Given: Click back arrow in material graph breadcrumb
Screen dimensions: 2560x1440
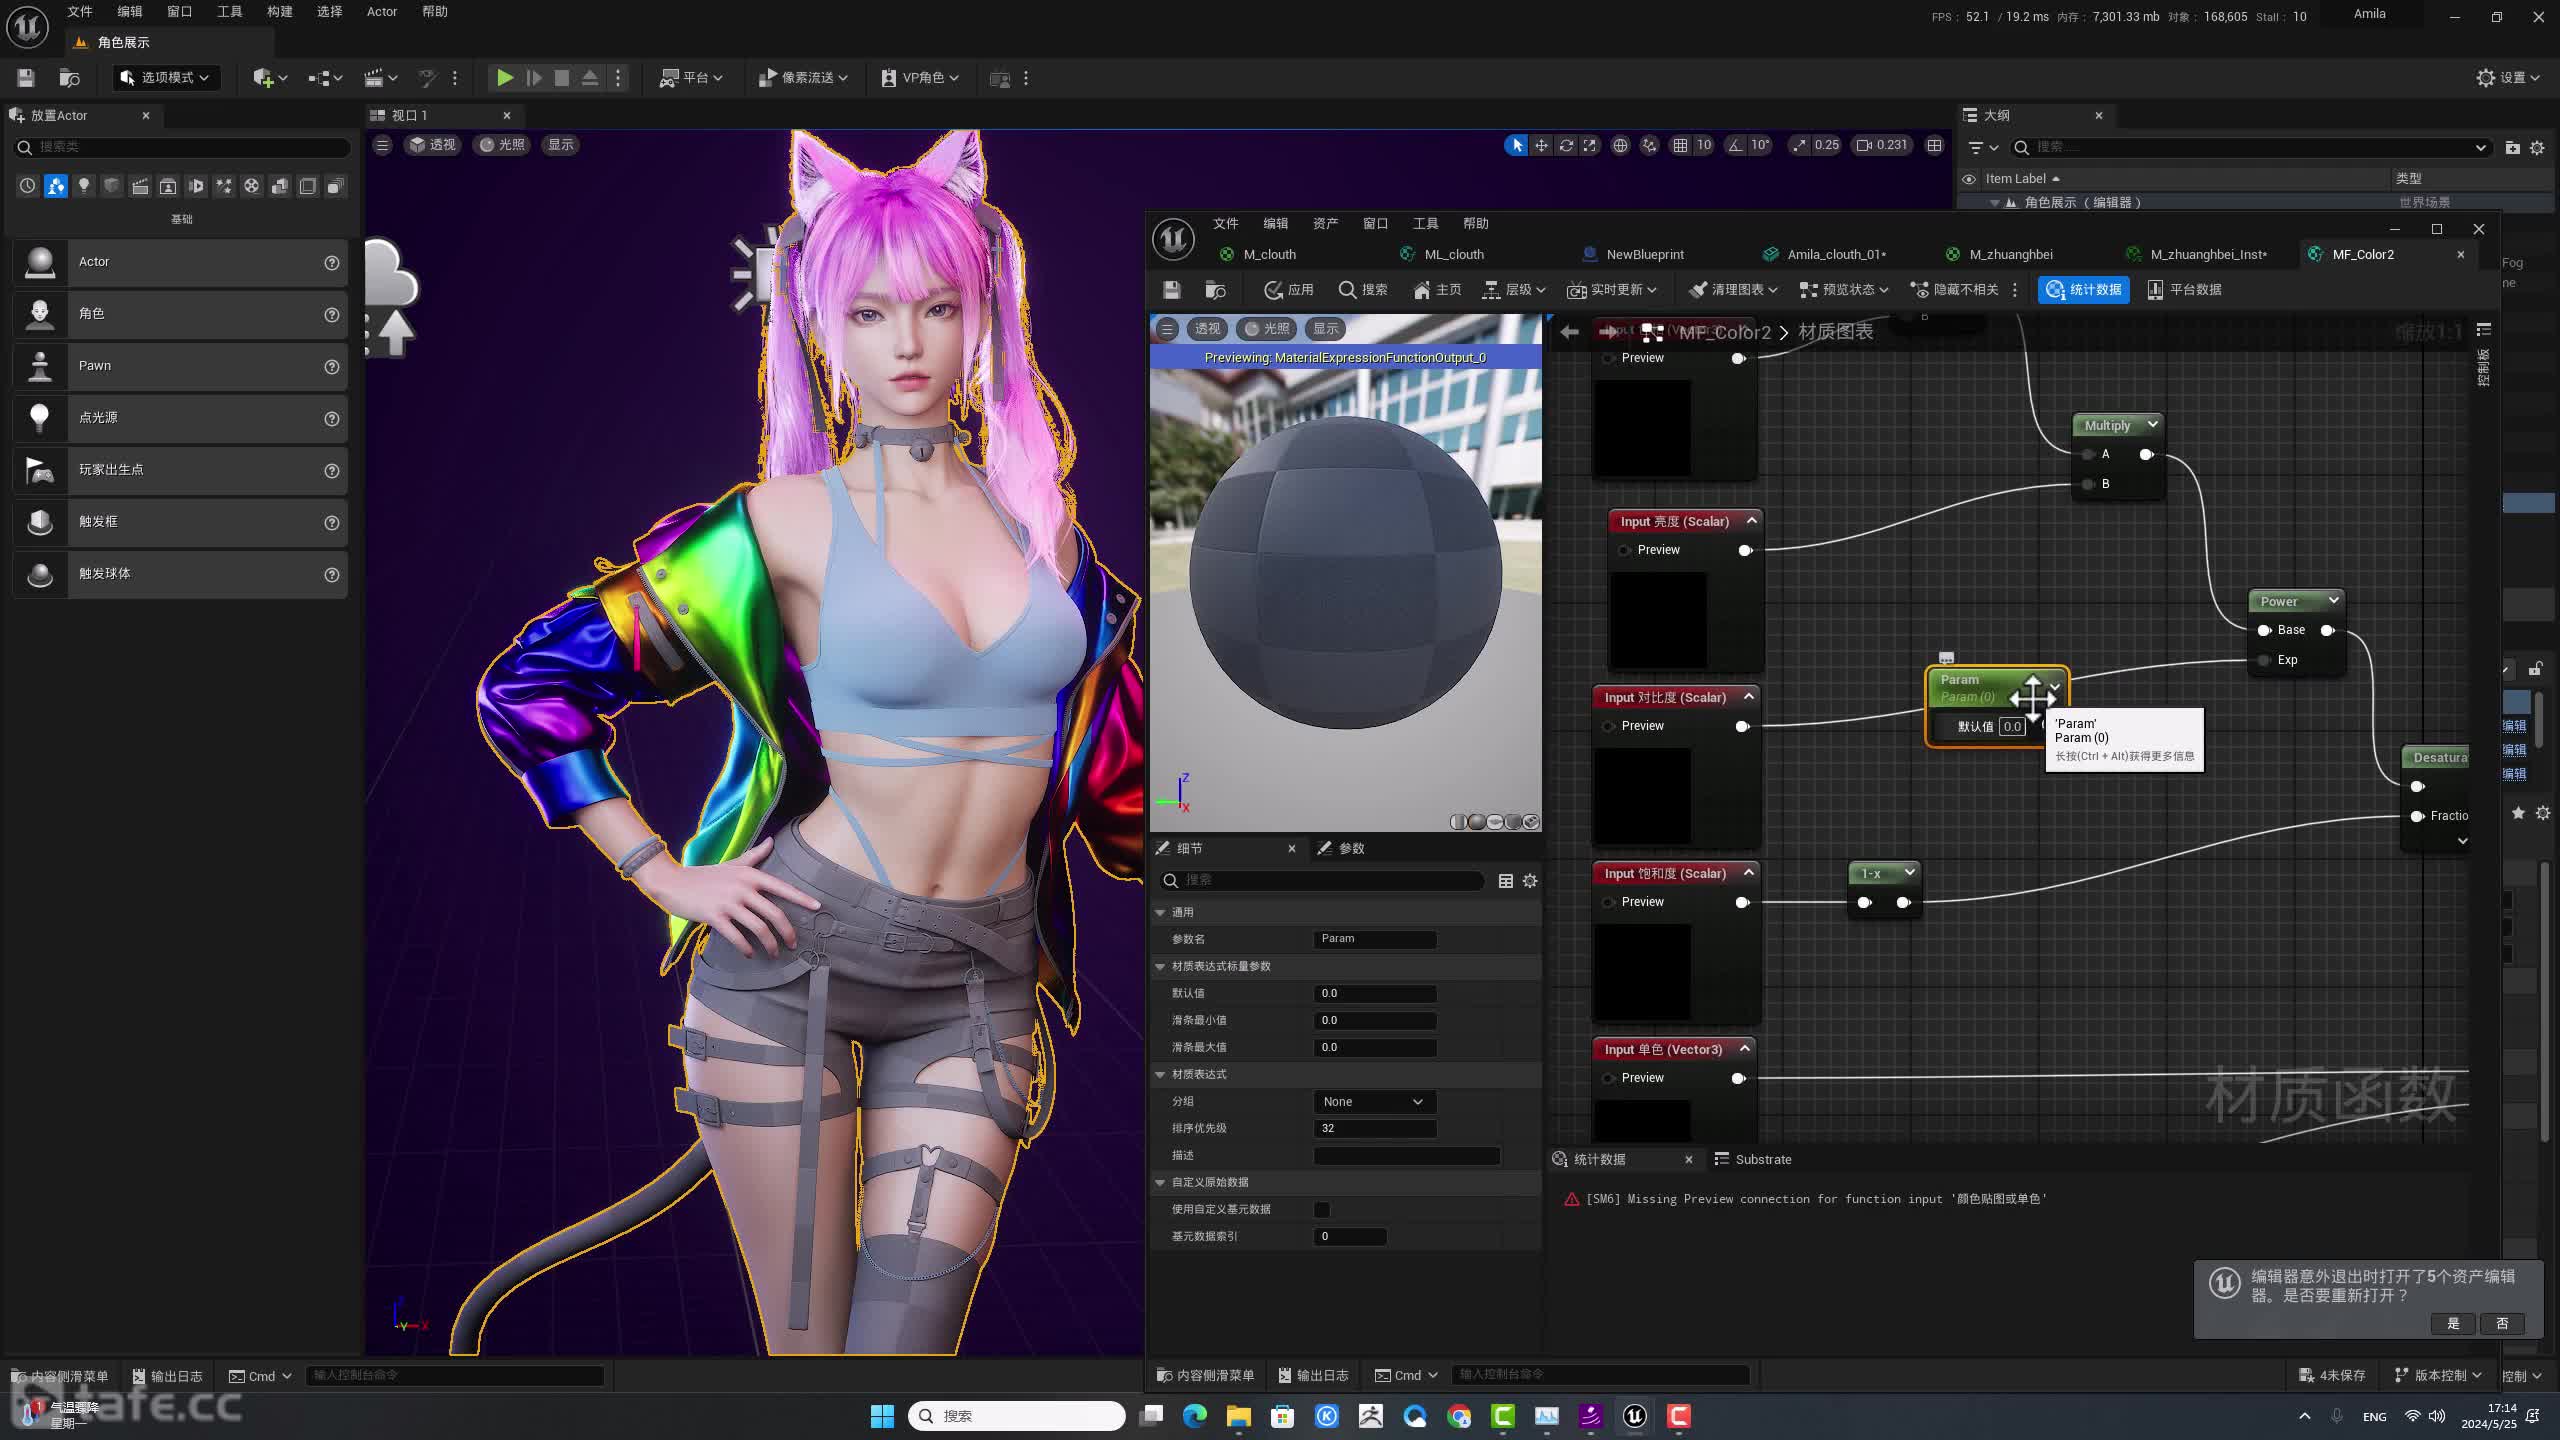Looking at the screenshot, I should pyautogui.click(x=1569, y=332).
